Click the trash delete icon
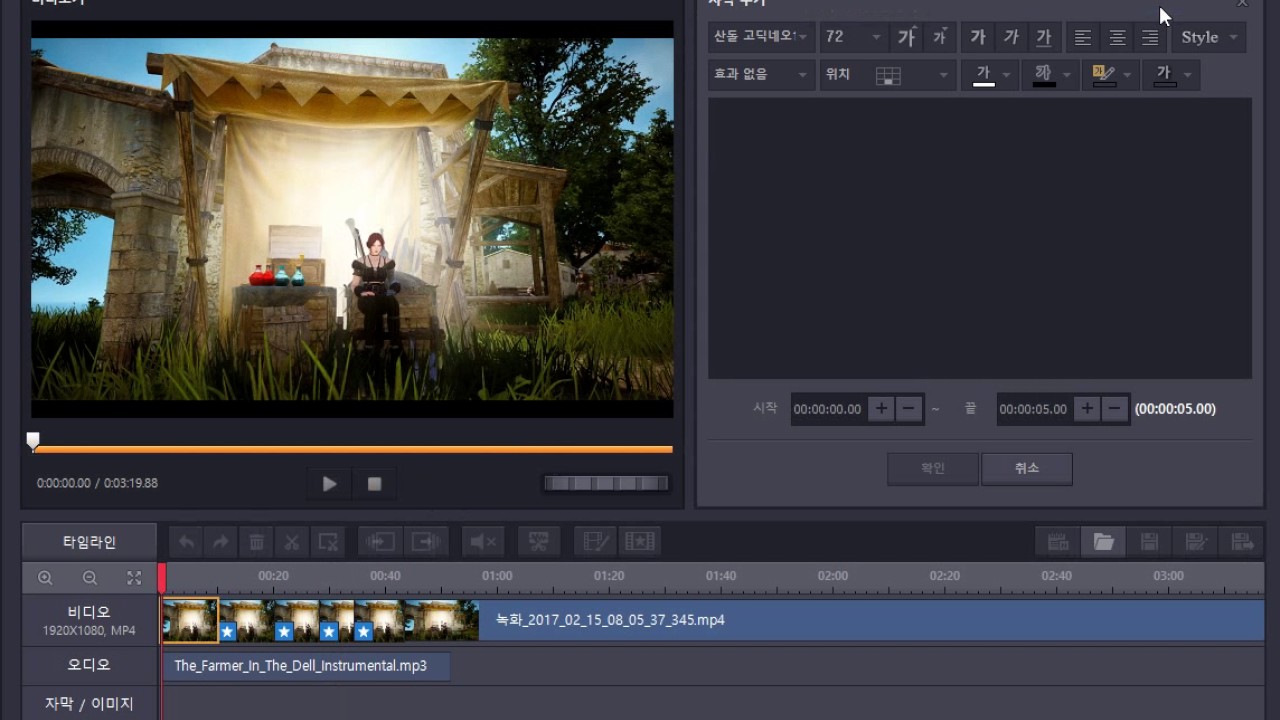 click(257, 542)
